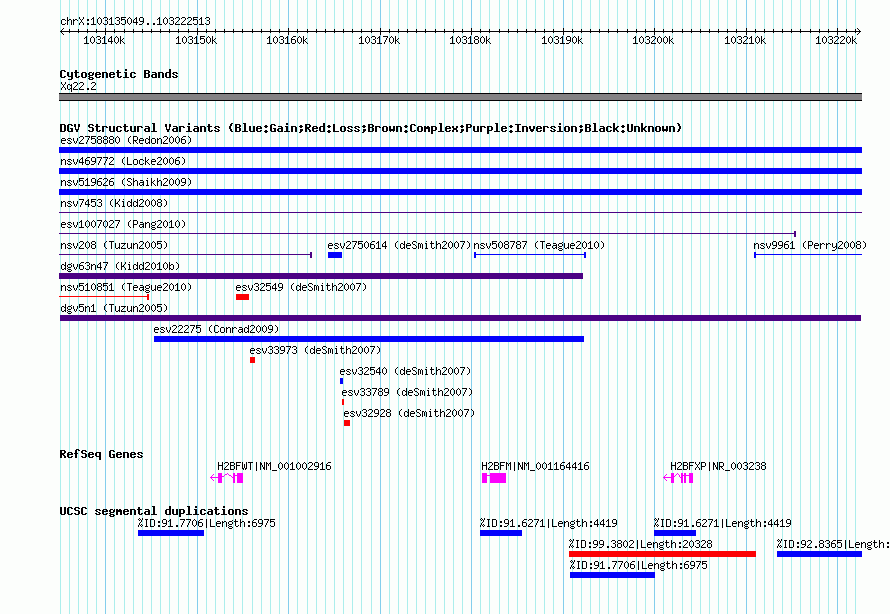Image resolution: width=890 pixels, height=614 pixels.
Task: Click the Xq22.2 band label
Action: coord(78,86)
